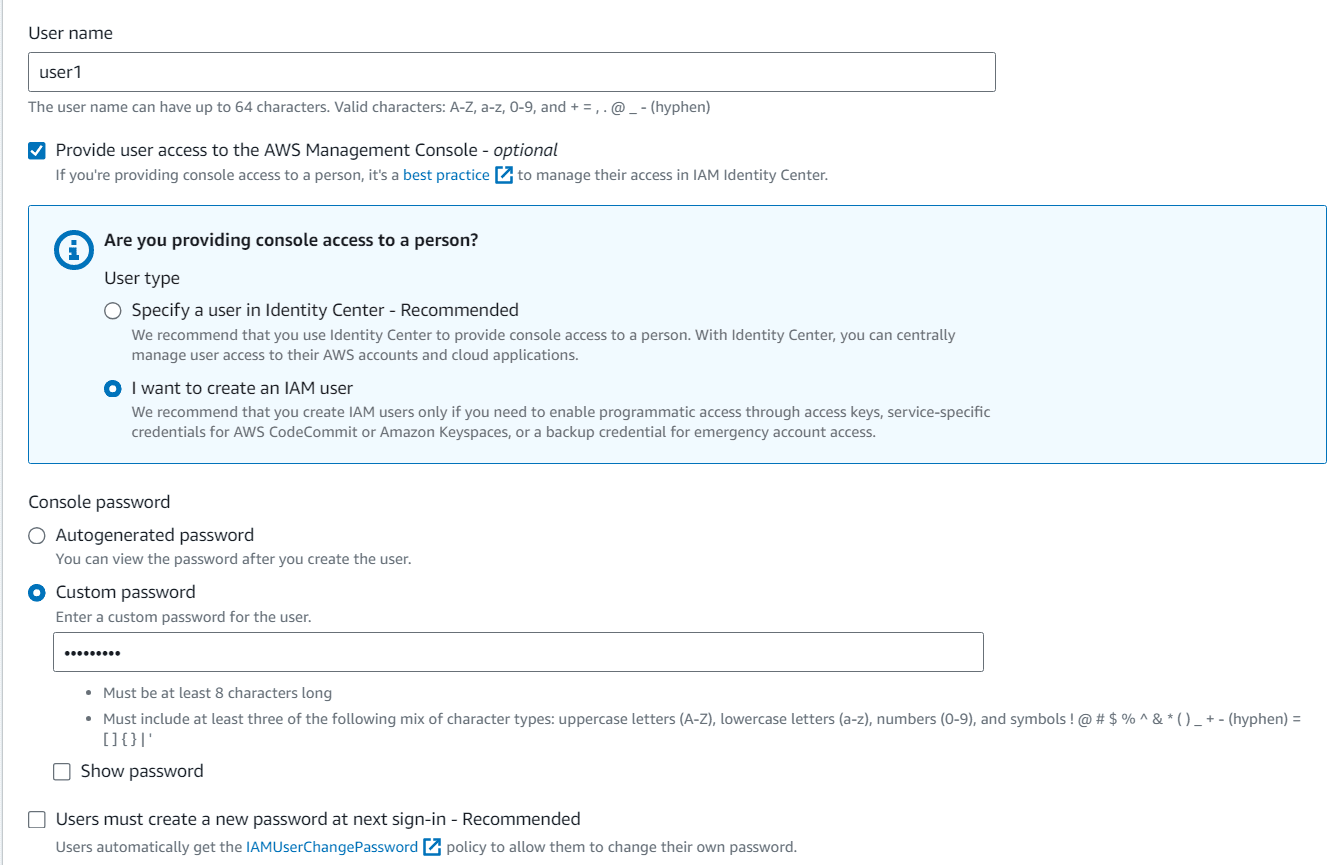This screenshot has height=865, width=1336.
Task: Open the best practice link
Action: pos(446,174)
